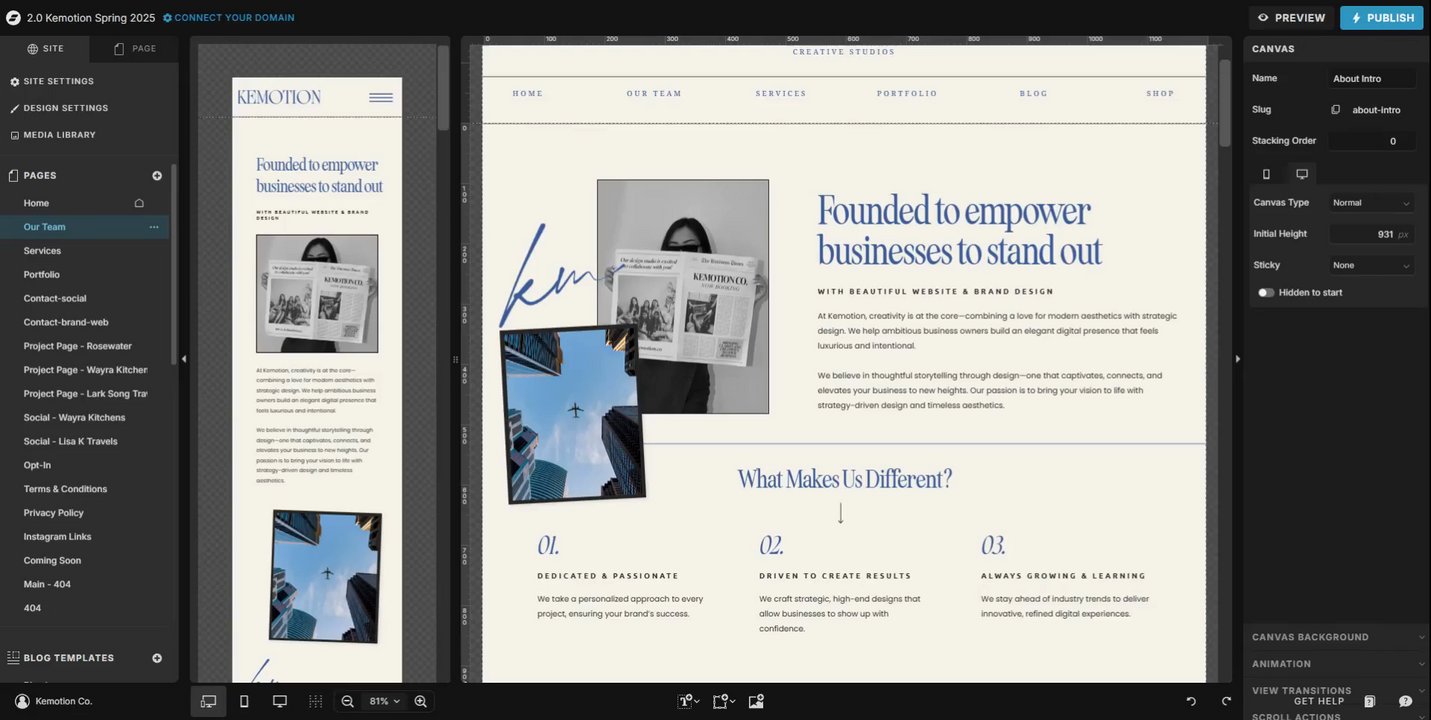Screen dimensions: 1431x720
Task: Edit the Stacking Order field
Action: (x=1372, y=141)
